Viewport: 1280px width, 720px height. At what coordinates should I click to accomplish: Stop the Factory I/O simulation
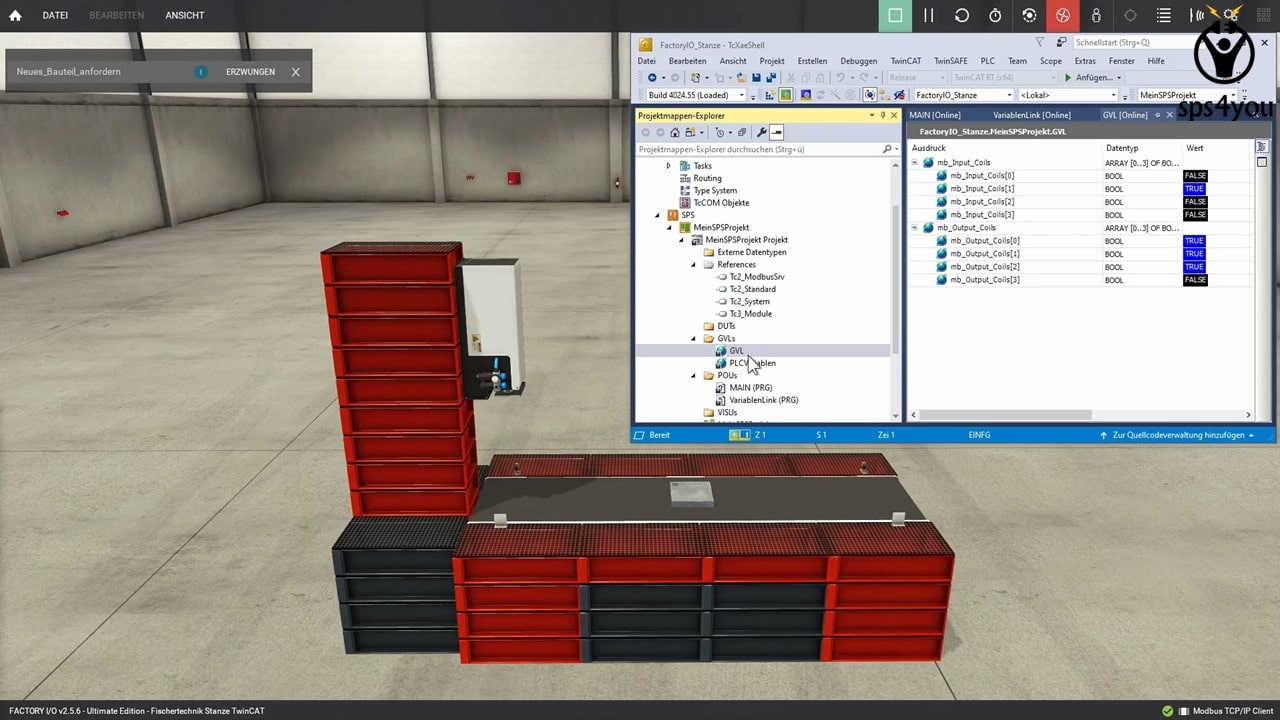click(x=895, y=15)
